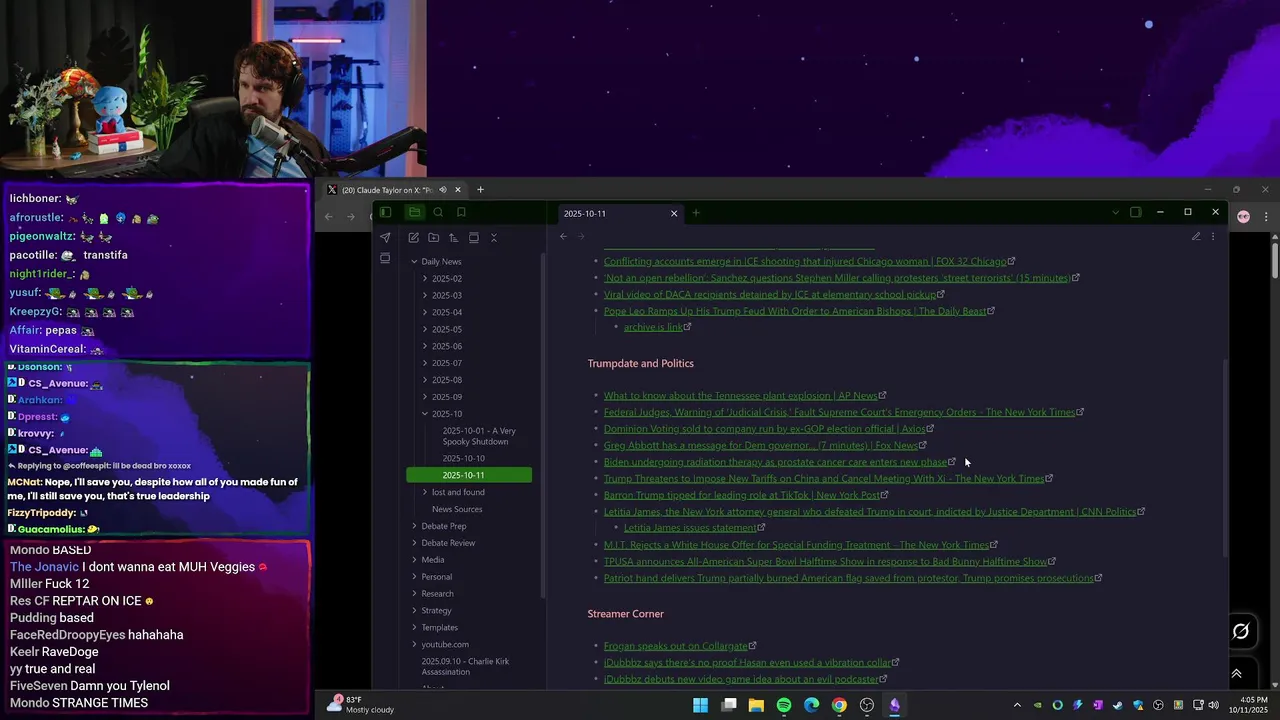The image size is (1280, 720).
Task: Collapse all folders icon in file explorer
Action: tap(493, 238)
